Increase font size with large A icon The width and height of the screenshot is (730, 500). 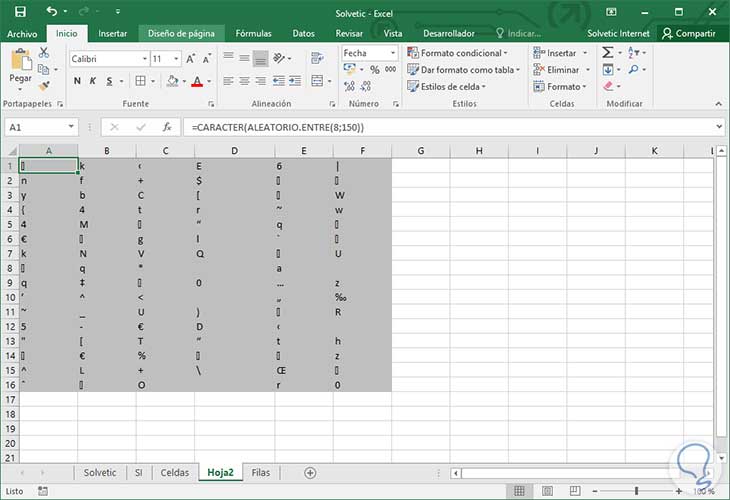(x=190, y=59)
